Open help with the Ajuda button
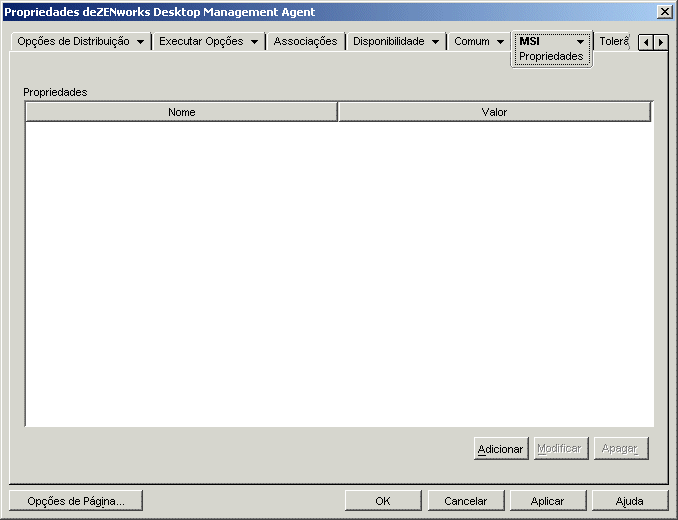Screen dimensions: 678x520 coord(630,501)
